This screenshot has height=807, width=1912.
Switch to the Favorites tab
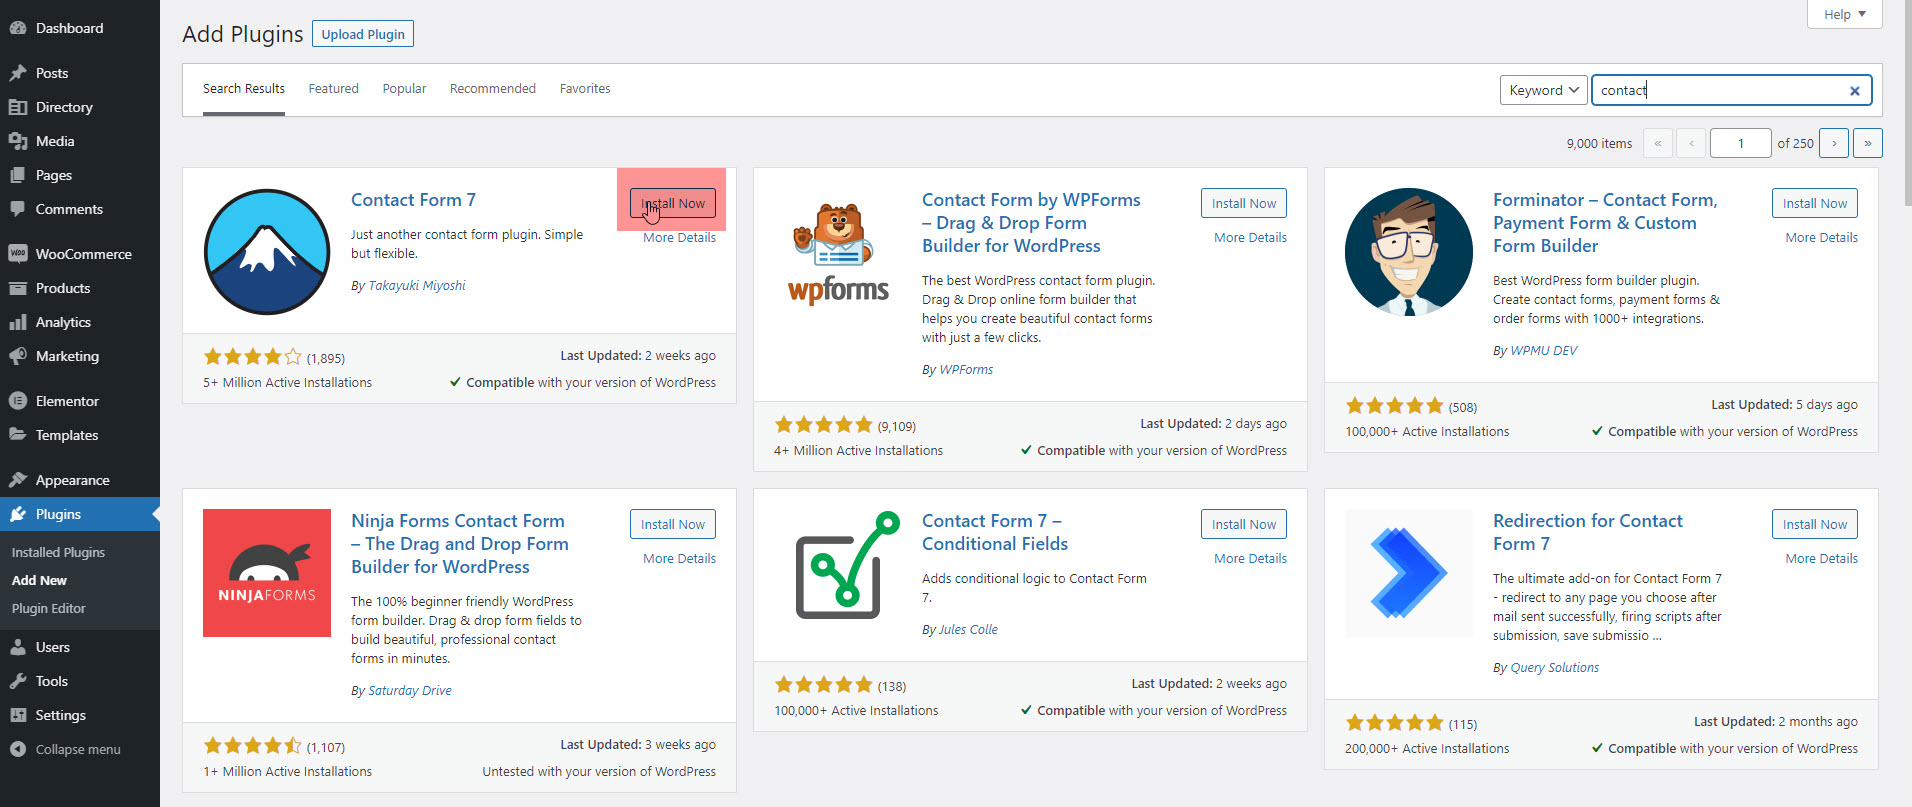coord(585,89)
